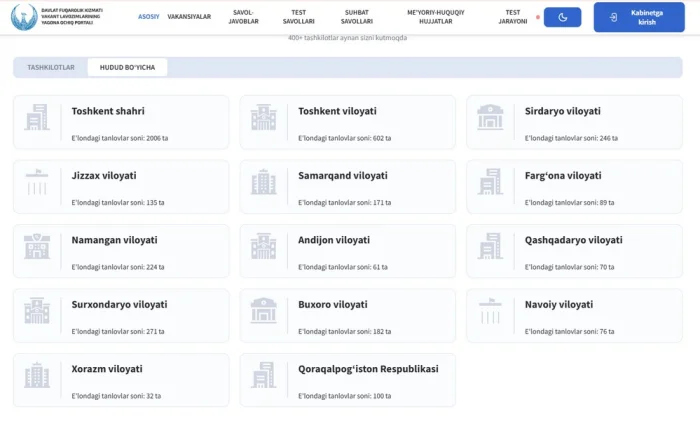Click the portal logo emblem
The height and width of the screenshot is (428, 700).
pos(25,17)
